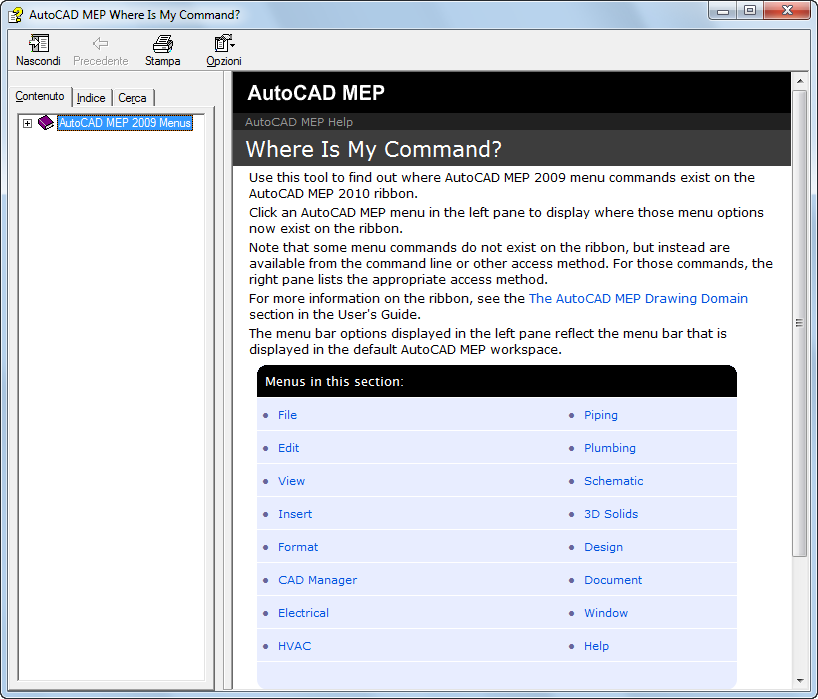Open the View menu link
The height and width of the screenshot is (699, 818).
[x=292, y=481]
